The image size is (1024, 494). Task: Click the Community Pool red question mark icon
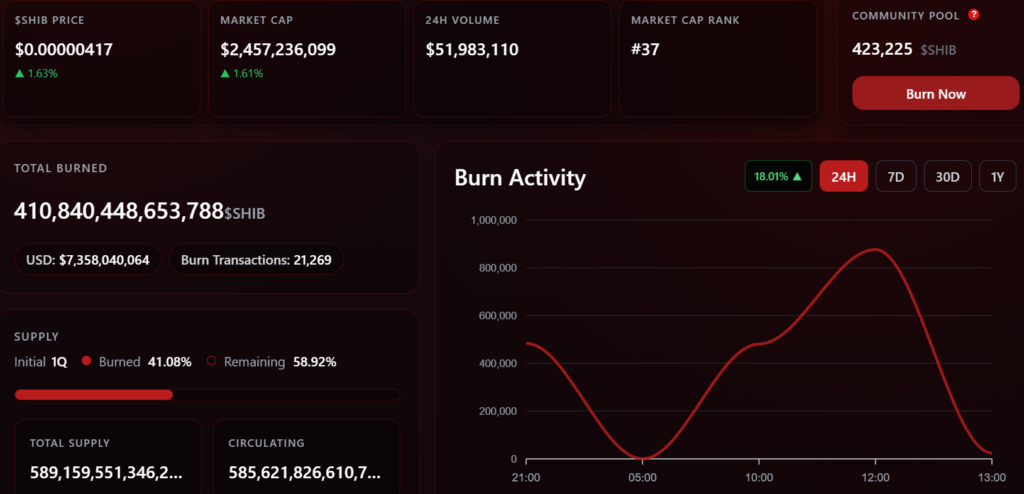(973, 14)
